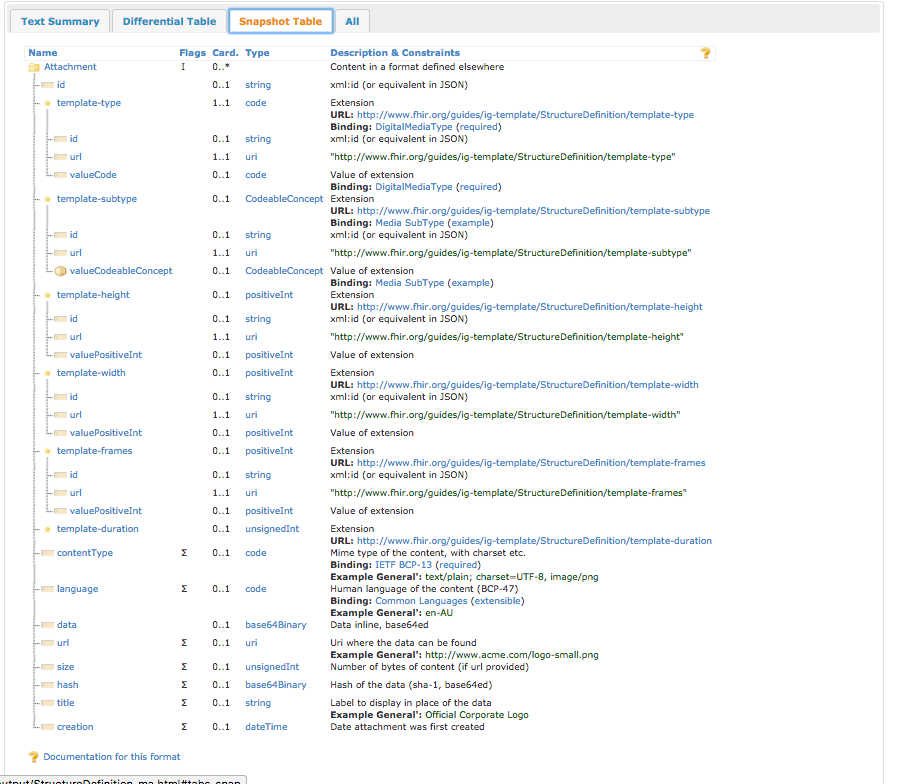
Task: Click the valueCodeableConcept cube icon
Action: (60, 271)
